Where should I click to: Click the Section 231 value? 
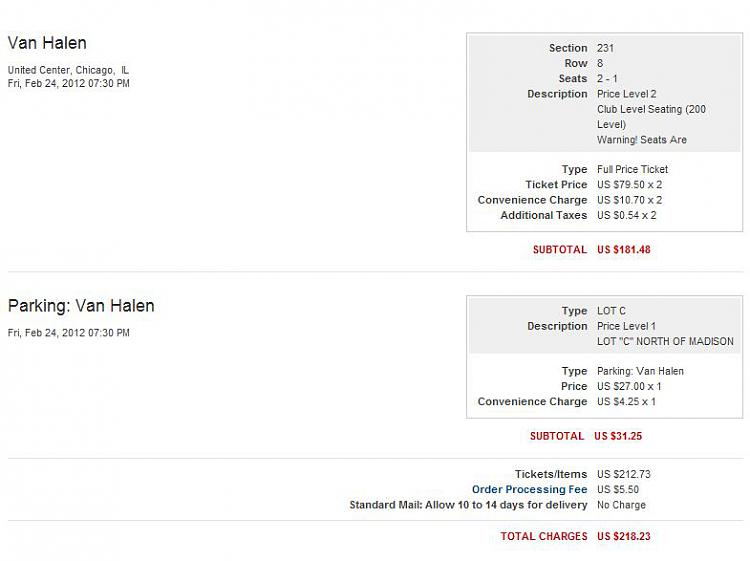click(605, 48)
